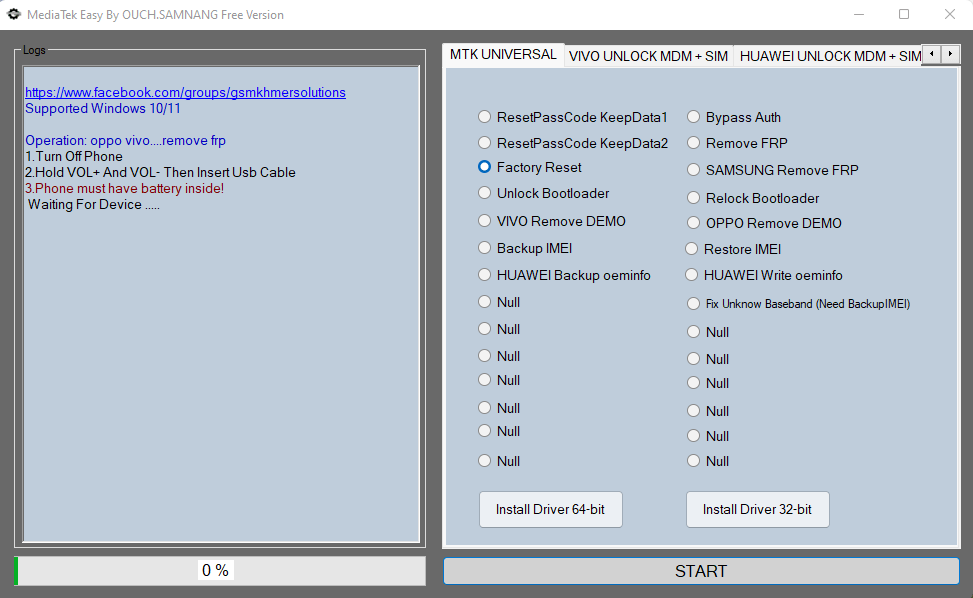Select Backup IMEI
Image resolution: width=973 pixels, height=598 pixels.
484,247
